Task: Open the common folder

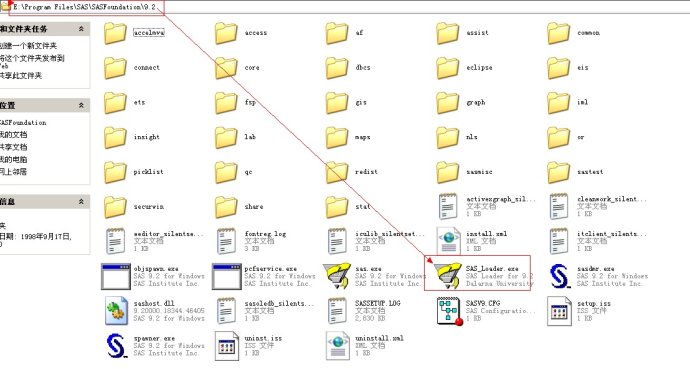Action: click(x=559, y=33)
